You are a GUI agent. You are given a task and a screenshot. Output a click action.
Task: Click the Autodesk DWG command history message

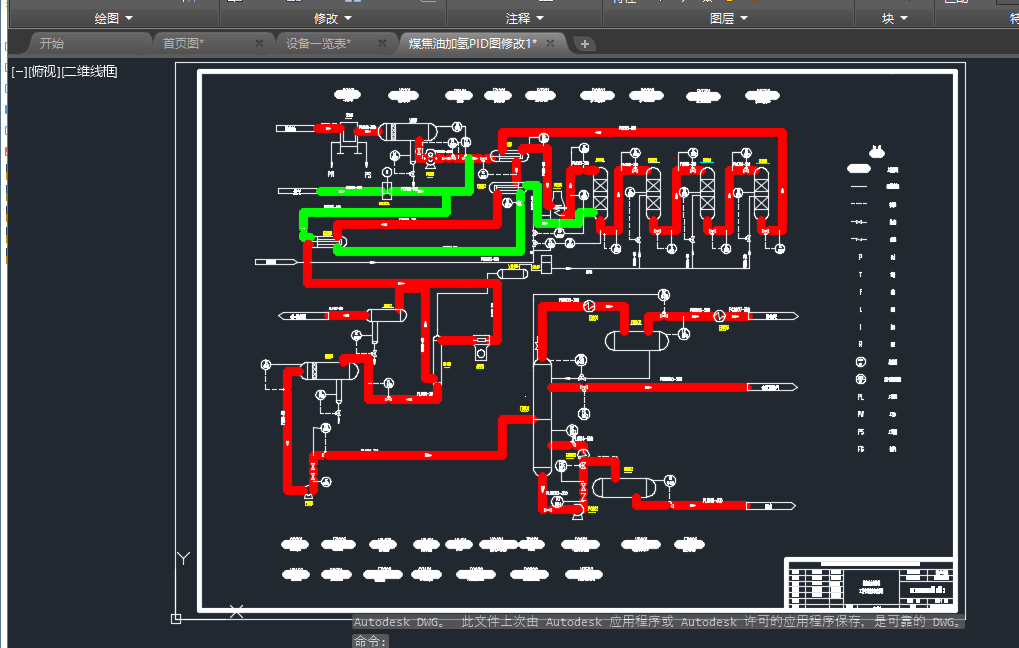pyautogui.click(x=658, y=622)
